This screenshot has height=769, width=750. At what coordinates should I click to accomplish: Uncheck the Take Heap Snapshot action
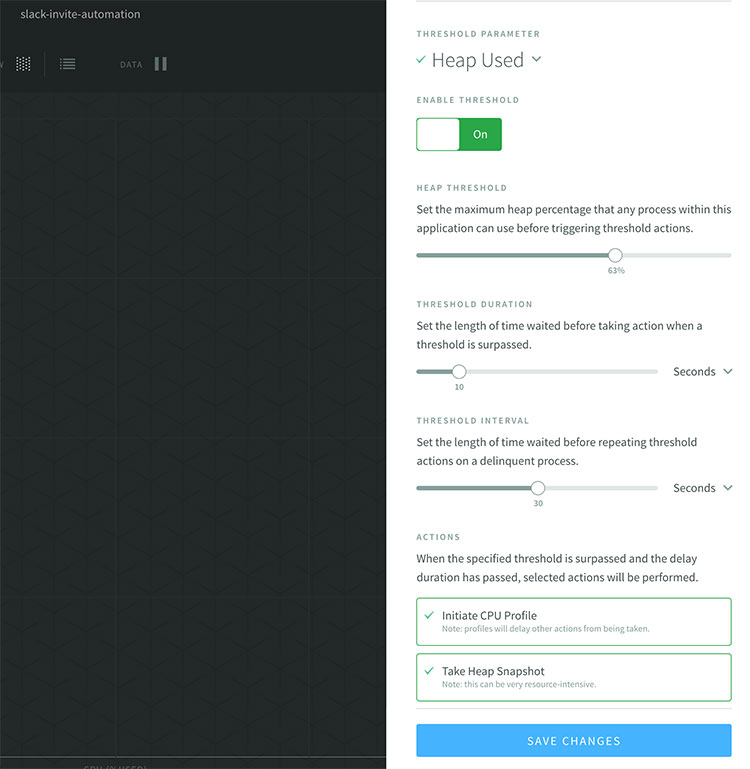pos(573,677)
